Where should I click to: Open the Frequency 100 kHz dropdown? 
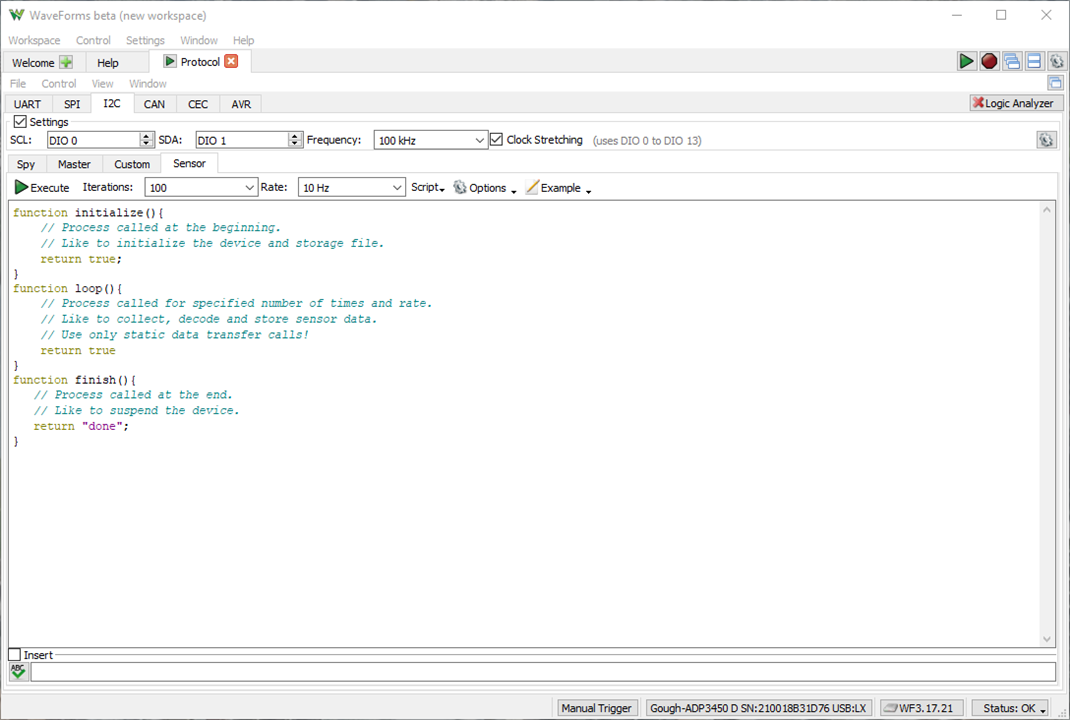pos(431,140)
